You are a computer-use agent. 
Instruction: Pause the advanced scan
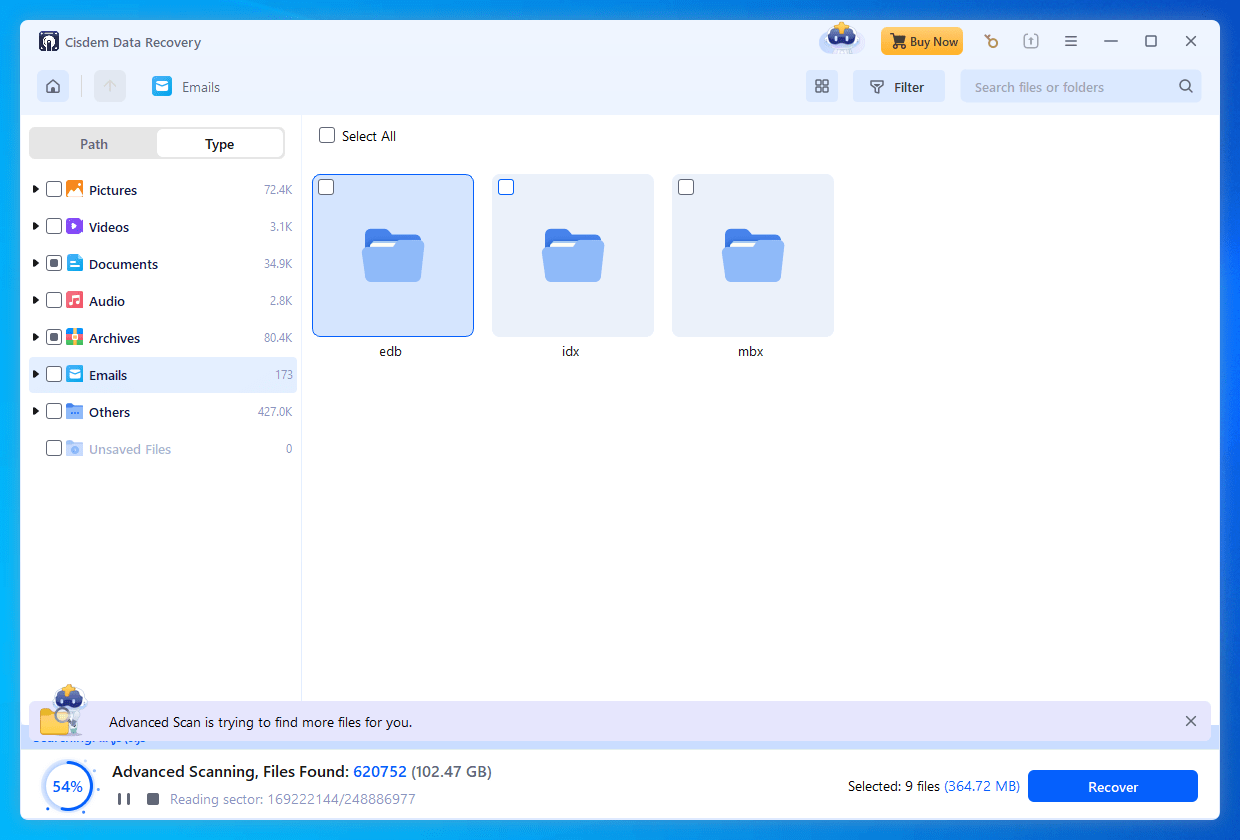124,799
